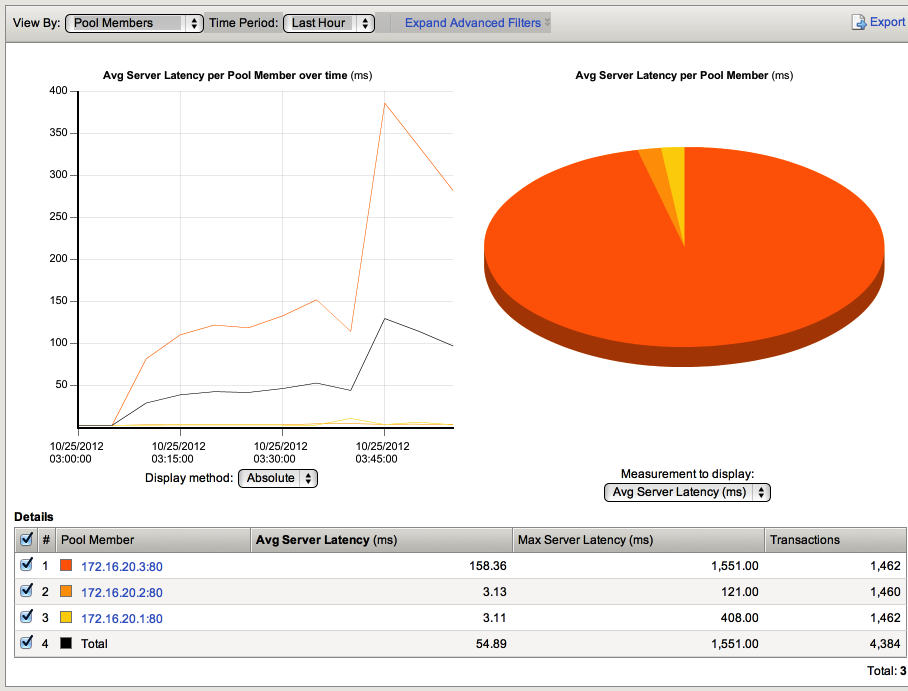Uncheck the row 1 checkbox for 172.16.20.3:80

(27, 565)
